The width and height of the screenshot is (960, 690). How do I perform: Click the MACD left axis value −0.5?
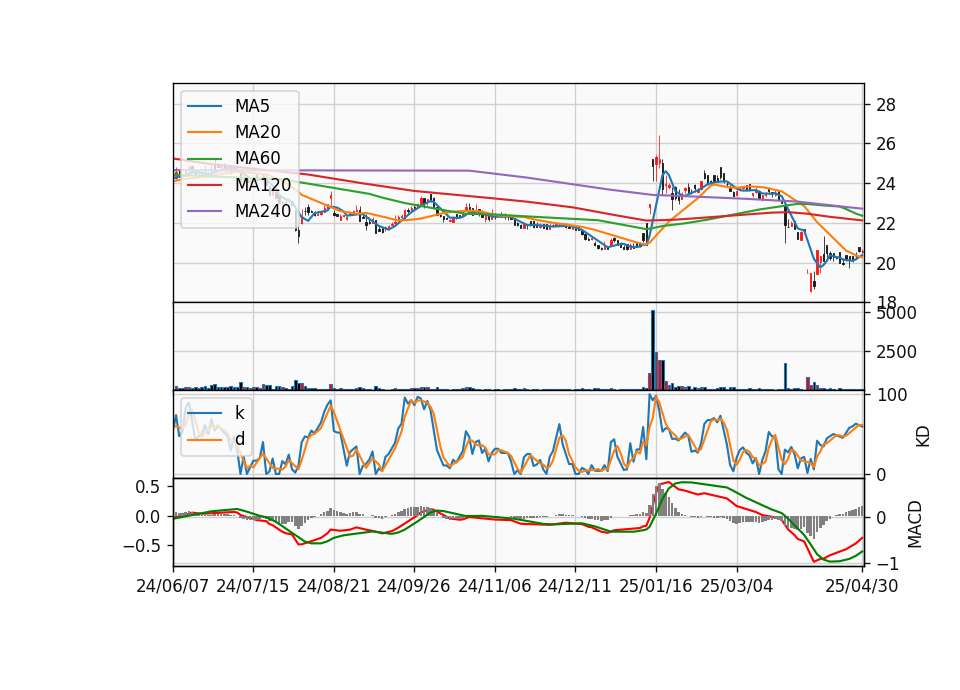pyautogui.click(x=141, y=546)
